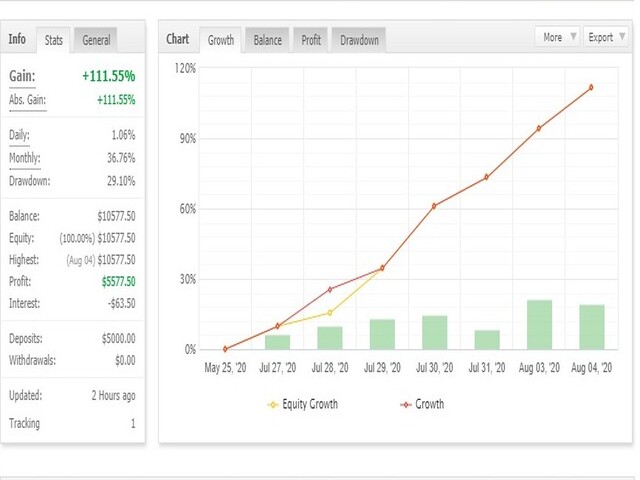Select the Aug 04 growth data point

(x=591, y=87)
